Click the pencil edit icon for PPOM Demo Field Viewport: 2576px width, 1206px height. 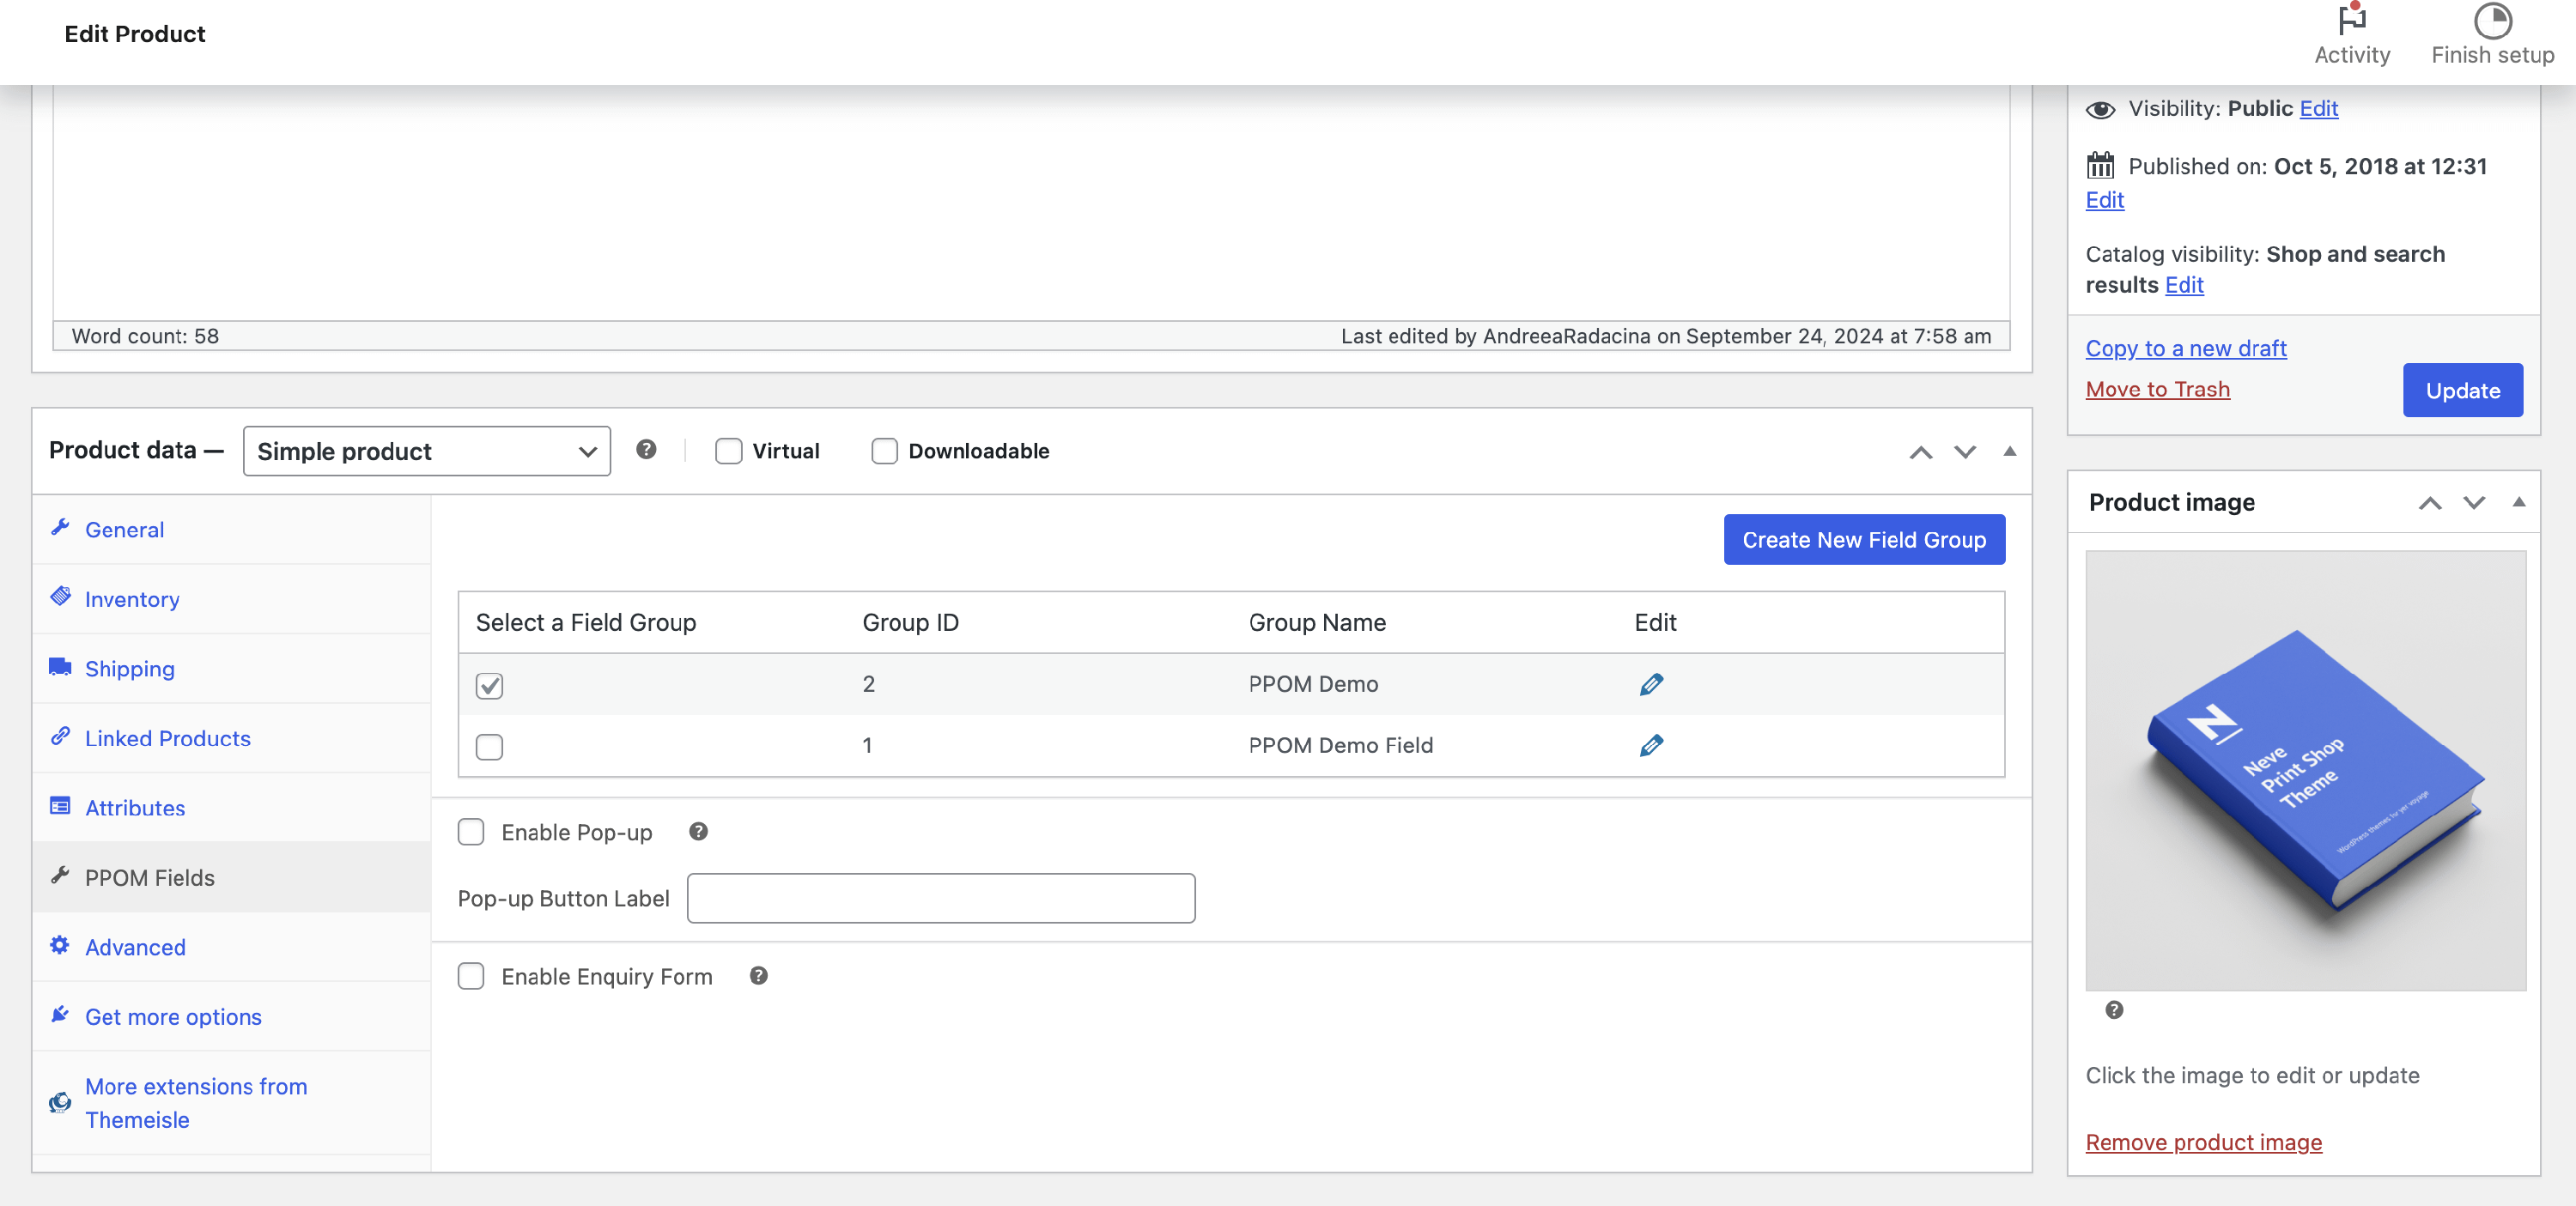point(1651,746)
